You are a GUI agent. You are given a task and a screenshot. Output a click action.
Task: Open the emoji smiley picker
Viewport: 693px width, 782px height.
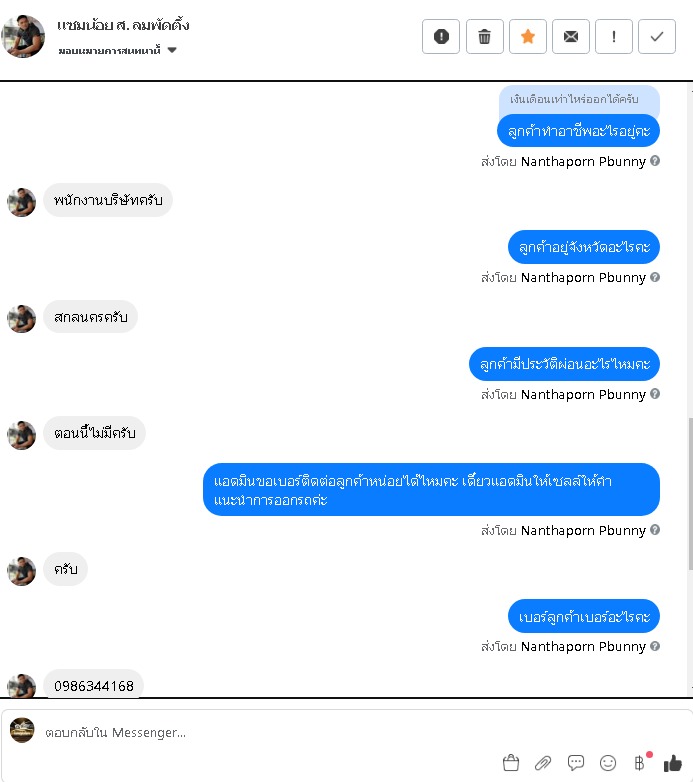pos(608,763)
